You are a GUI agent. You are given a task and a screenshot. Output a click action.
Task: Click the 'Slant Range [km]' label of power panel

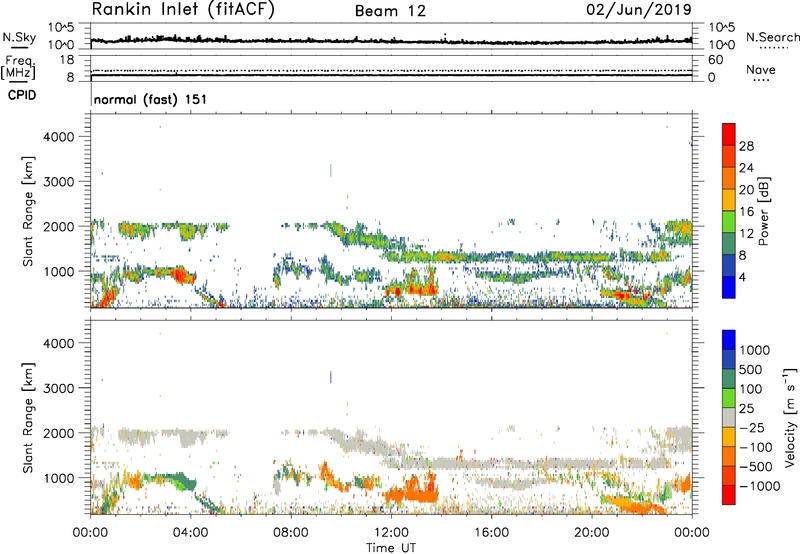(x=28, y=211)
